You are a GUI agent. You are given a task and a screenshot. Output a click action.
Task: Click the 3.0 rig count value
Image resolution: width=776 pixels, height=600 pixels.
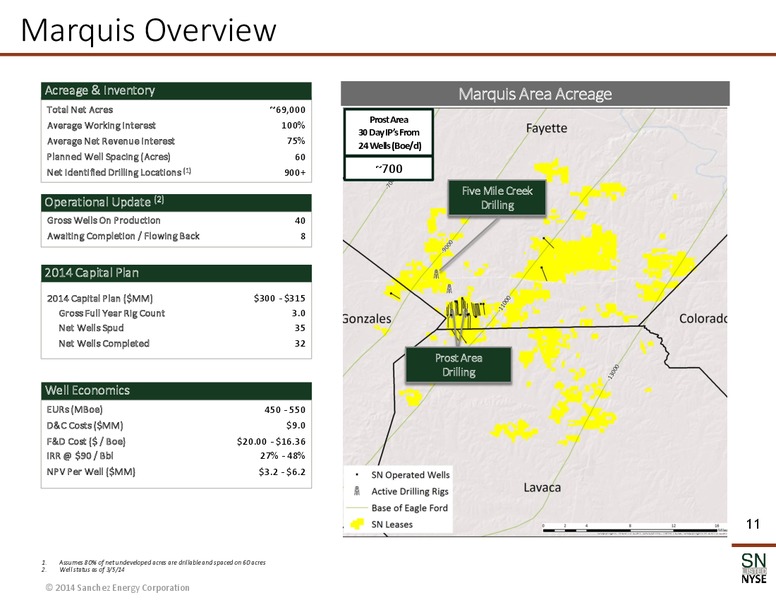click(x=298, y=313)
